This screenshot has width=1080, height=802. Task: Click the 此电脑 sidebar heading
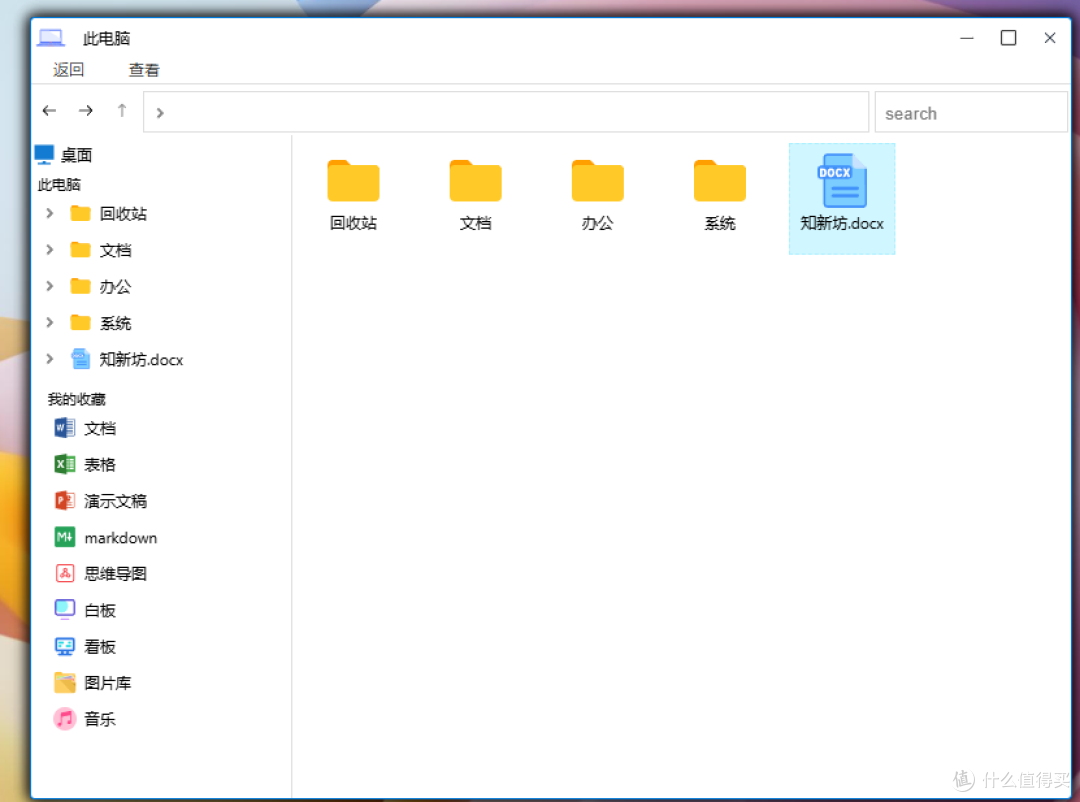point(59,185)
